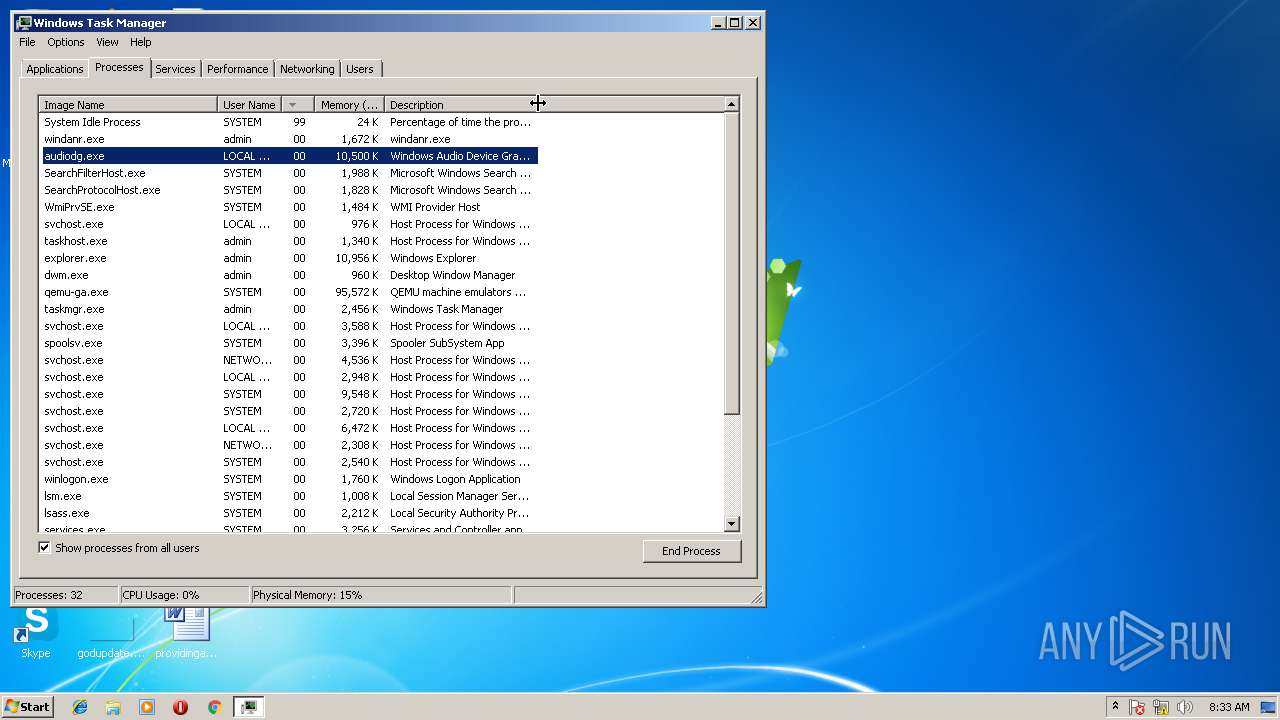Sort by Memory column header

tap(350, 104)
